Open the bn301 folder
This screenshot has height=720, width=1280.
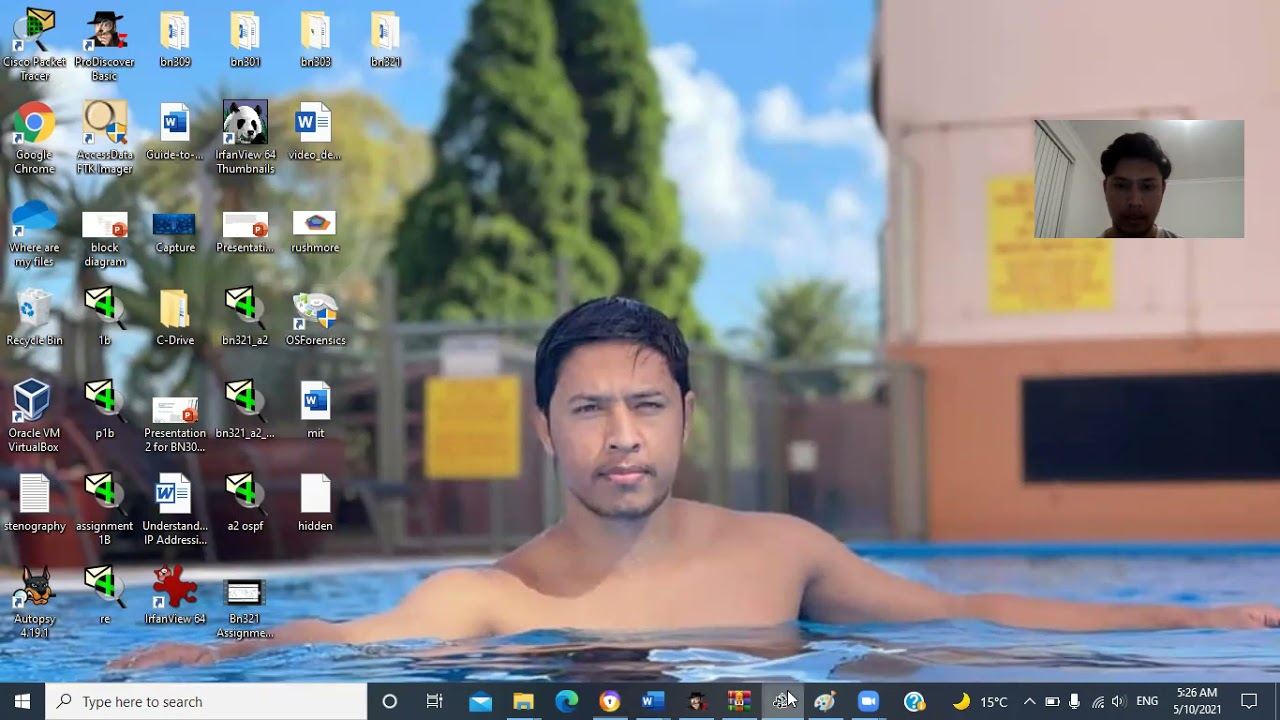(245, 40)
